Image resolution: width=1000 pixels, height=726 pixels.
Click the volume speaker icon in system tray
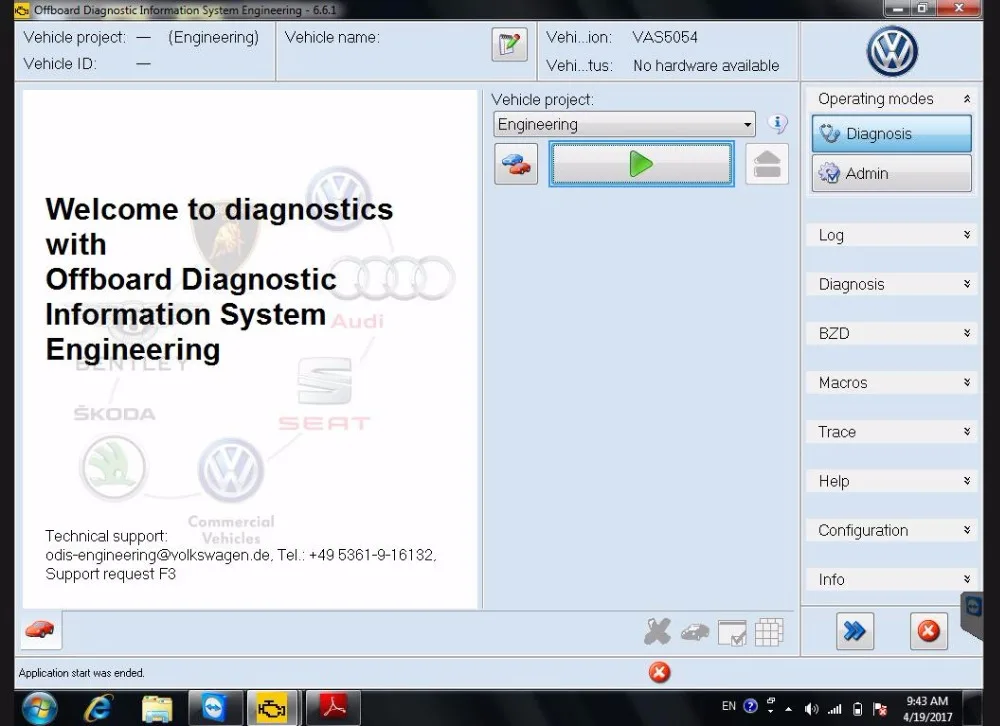pos(811,709)
